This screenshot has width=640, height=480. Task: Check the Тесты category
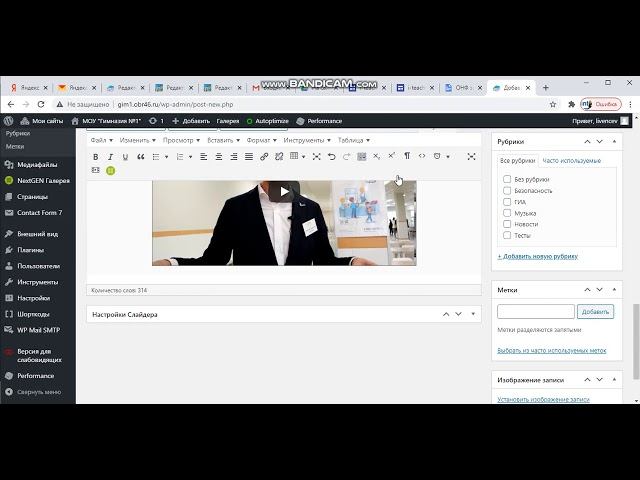(x=507, y=236)
